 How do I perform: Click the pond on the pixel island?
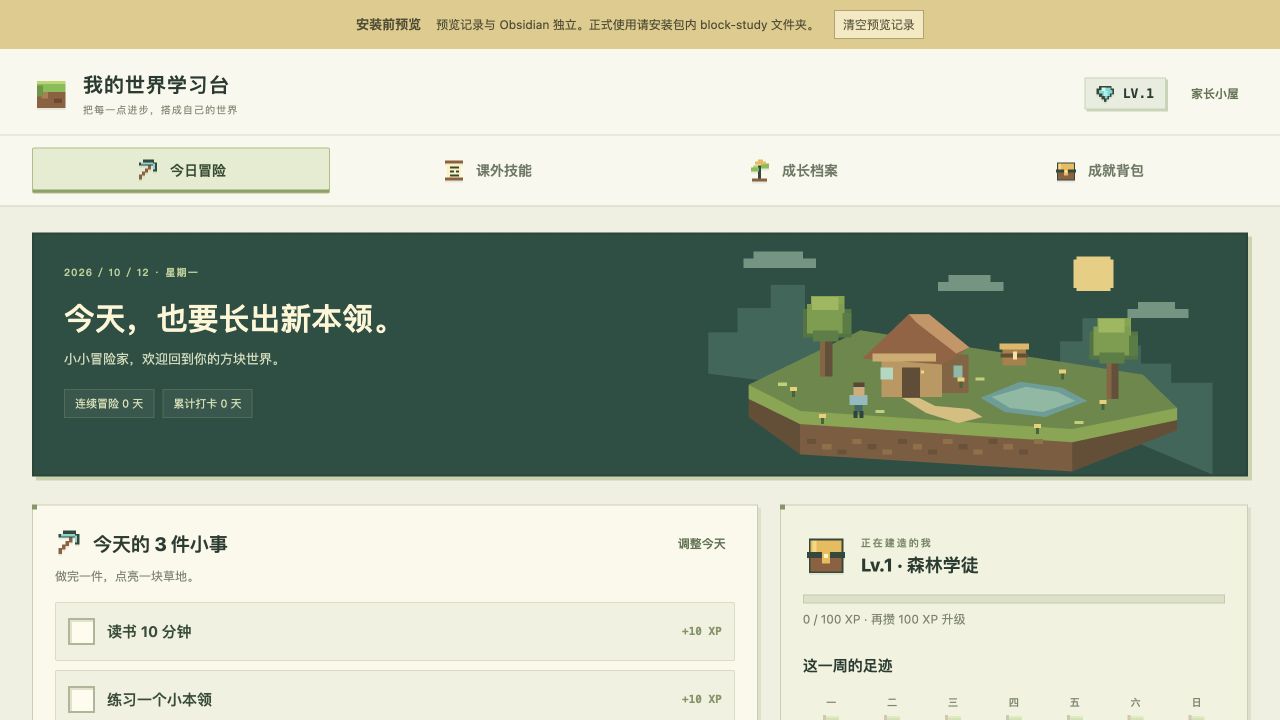(1034, 400)
